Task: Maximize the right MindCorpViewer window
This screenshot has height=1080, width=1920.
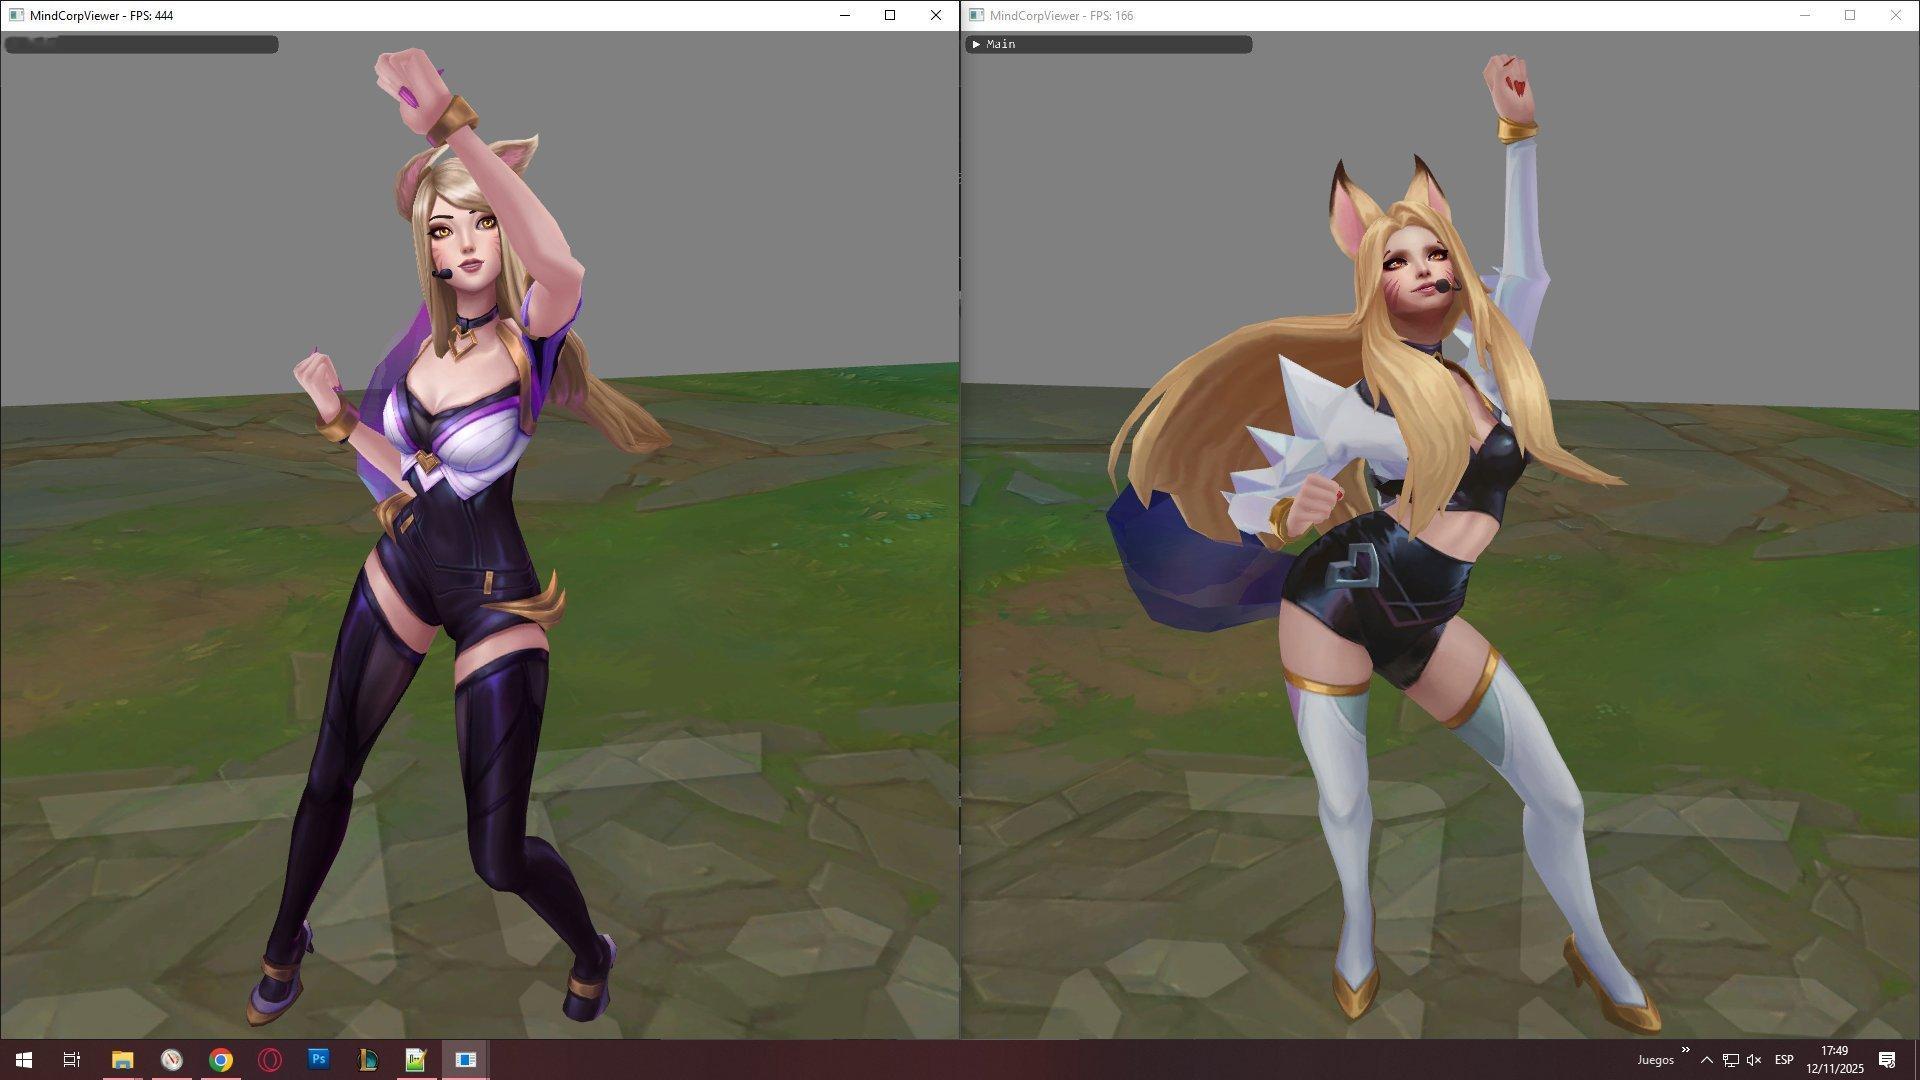Action: point(1850,15)
